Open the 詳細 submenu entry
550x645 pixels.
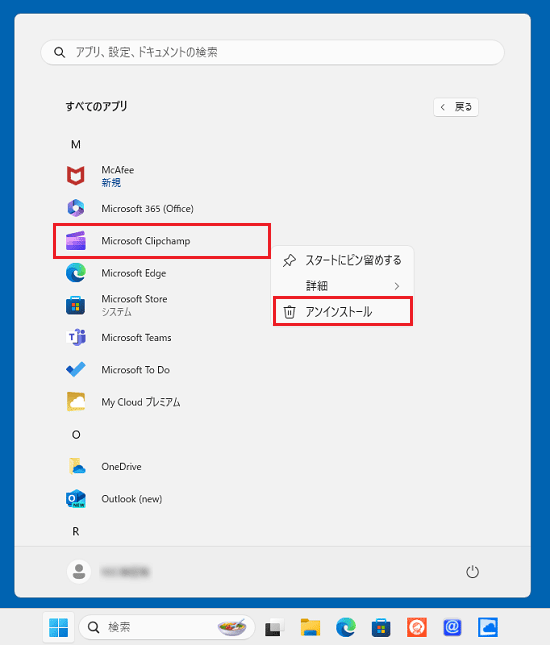(342, 286)
